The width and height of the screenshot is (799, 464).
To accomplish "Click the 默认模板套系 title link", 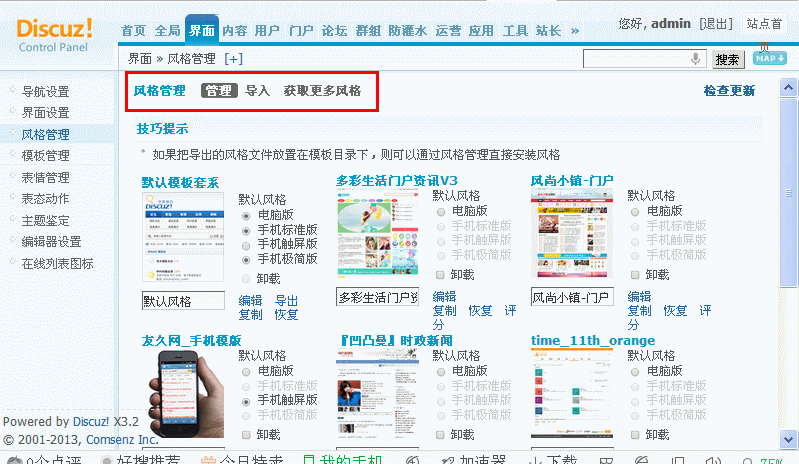I will point(180,182).
